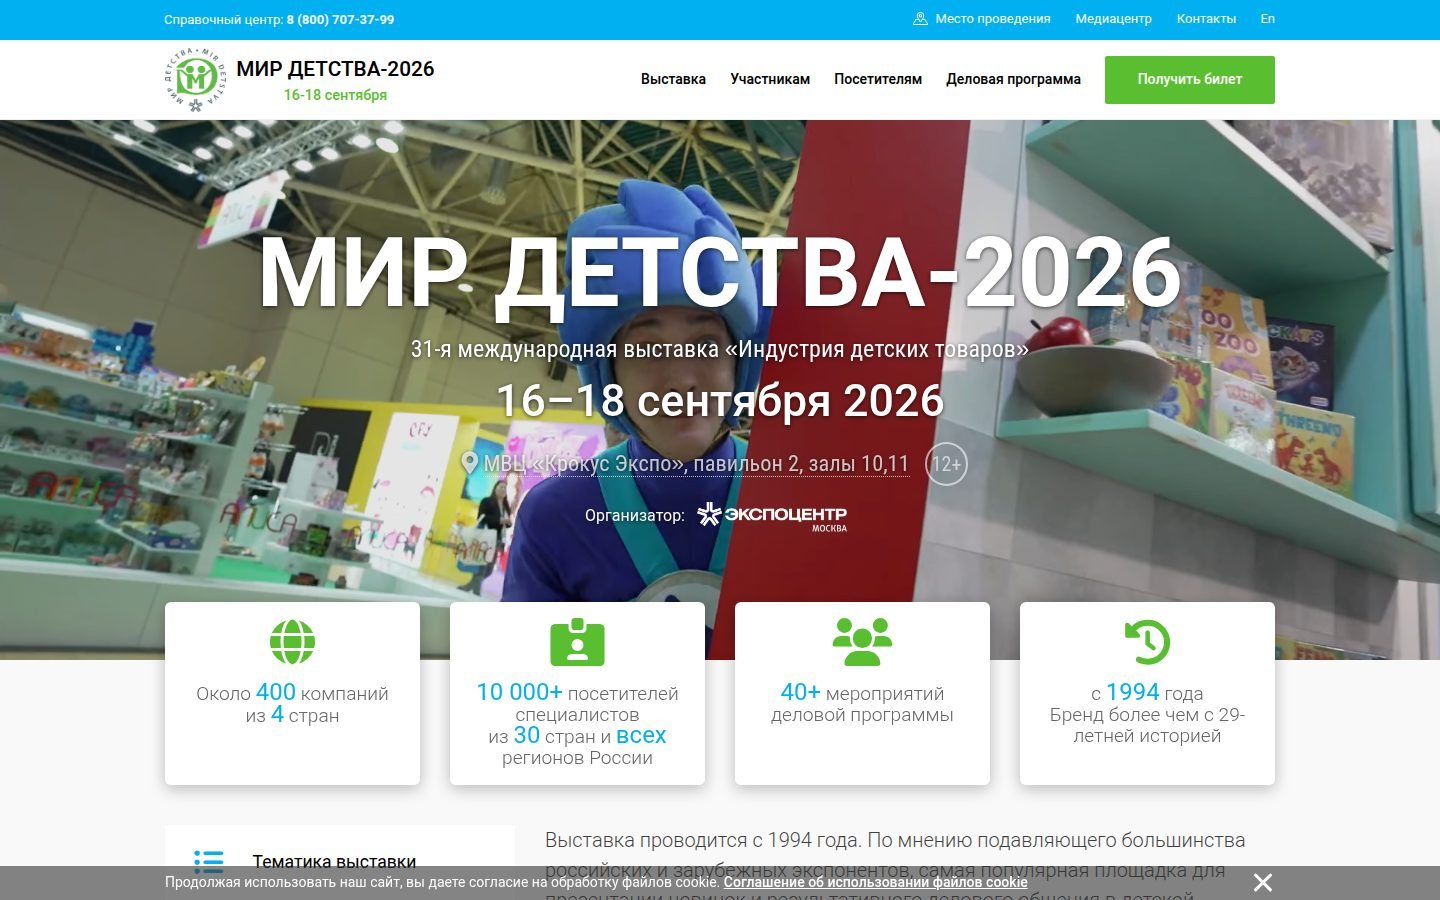This screenshot has width=1440, height=900.
Task: Click the list icon beside Тематика выставки
Action: click(x=209, y=861)
